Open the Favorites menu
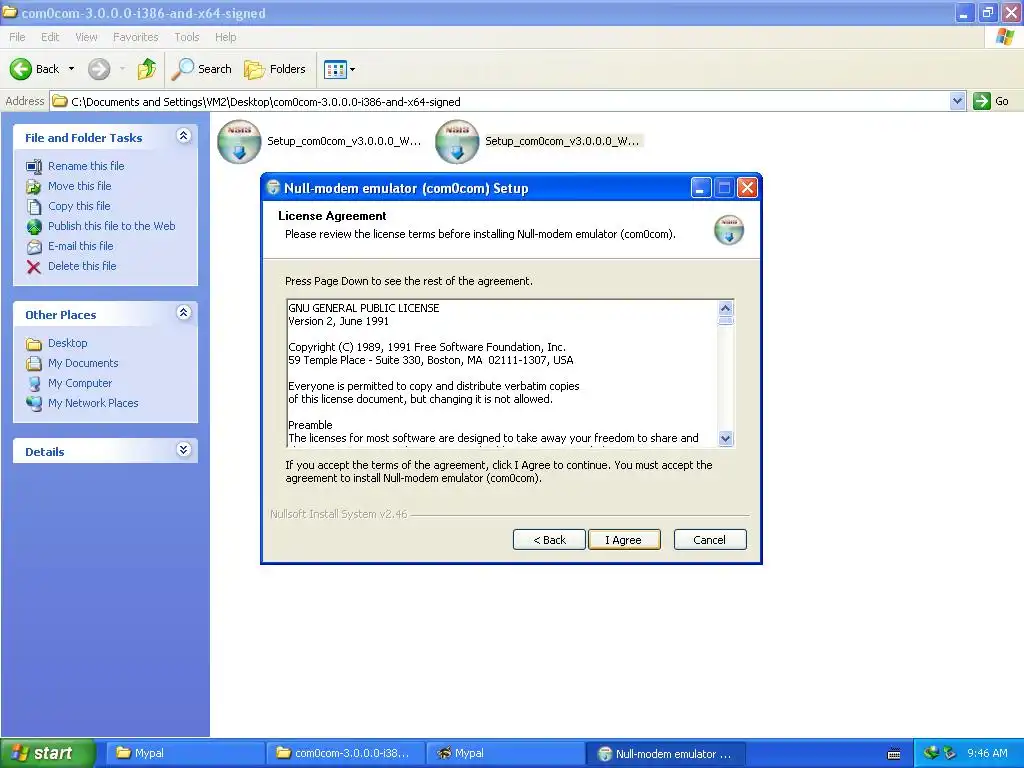This screenshot has height=768, width=1024. (135, 37)
